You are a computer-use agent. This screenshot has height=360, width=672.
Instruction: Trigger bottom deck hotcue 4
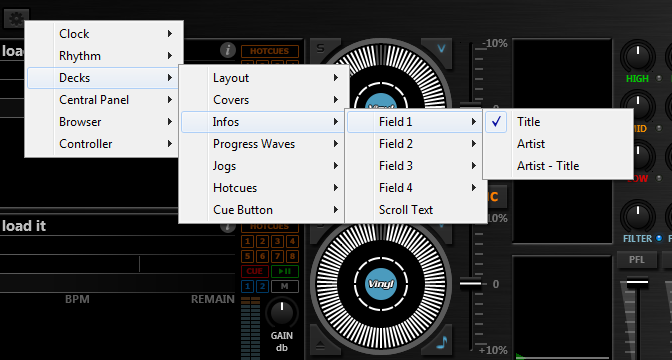pyautogui.click(x=292, y=241)
